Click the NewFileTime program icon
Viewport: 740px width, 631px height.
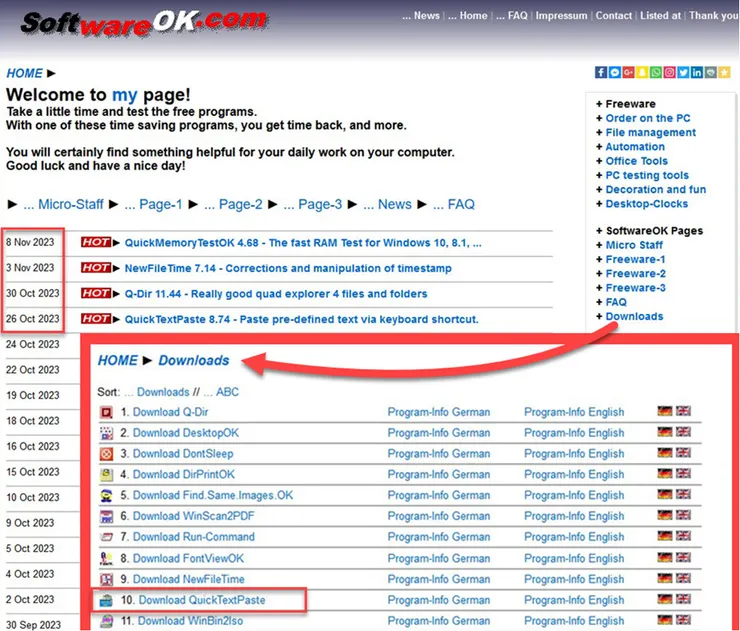point(106,579)
